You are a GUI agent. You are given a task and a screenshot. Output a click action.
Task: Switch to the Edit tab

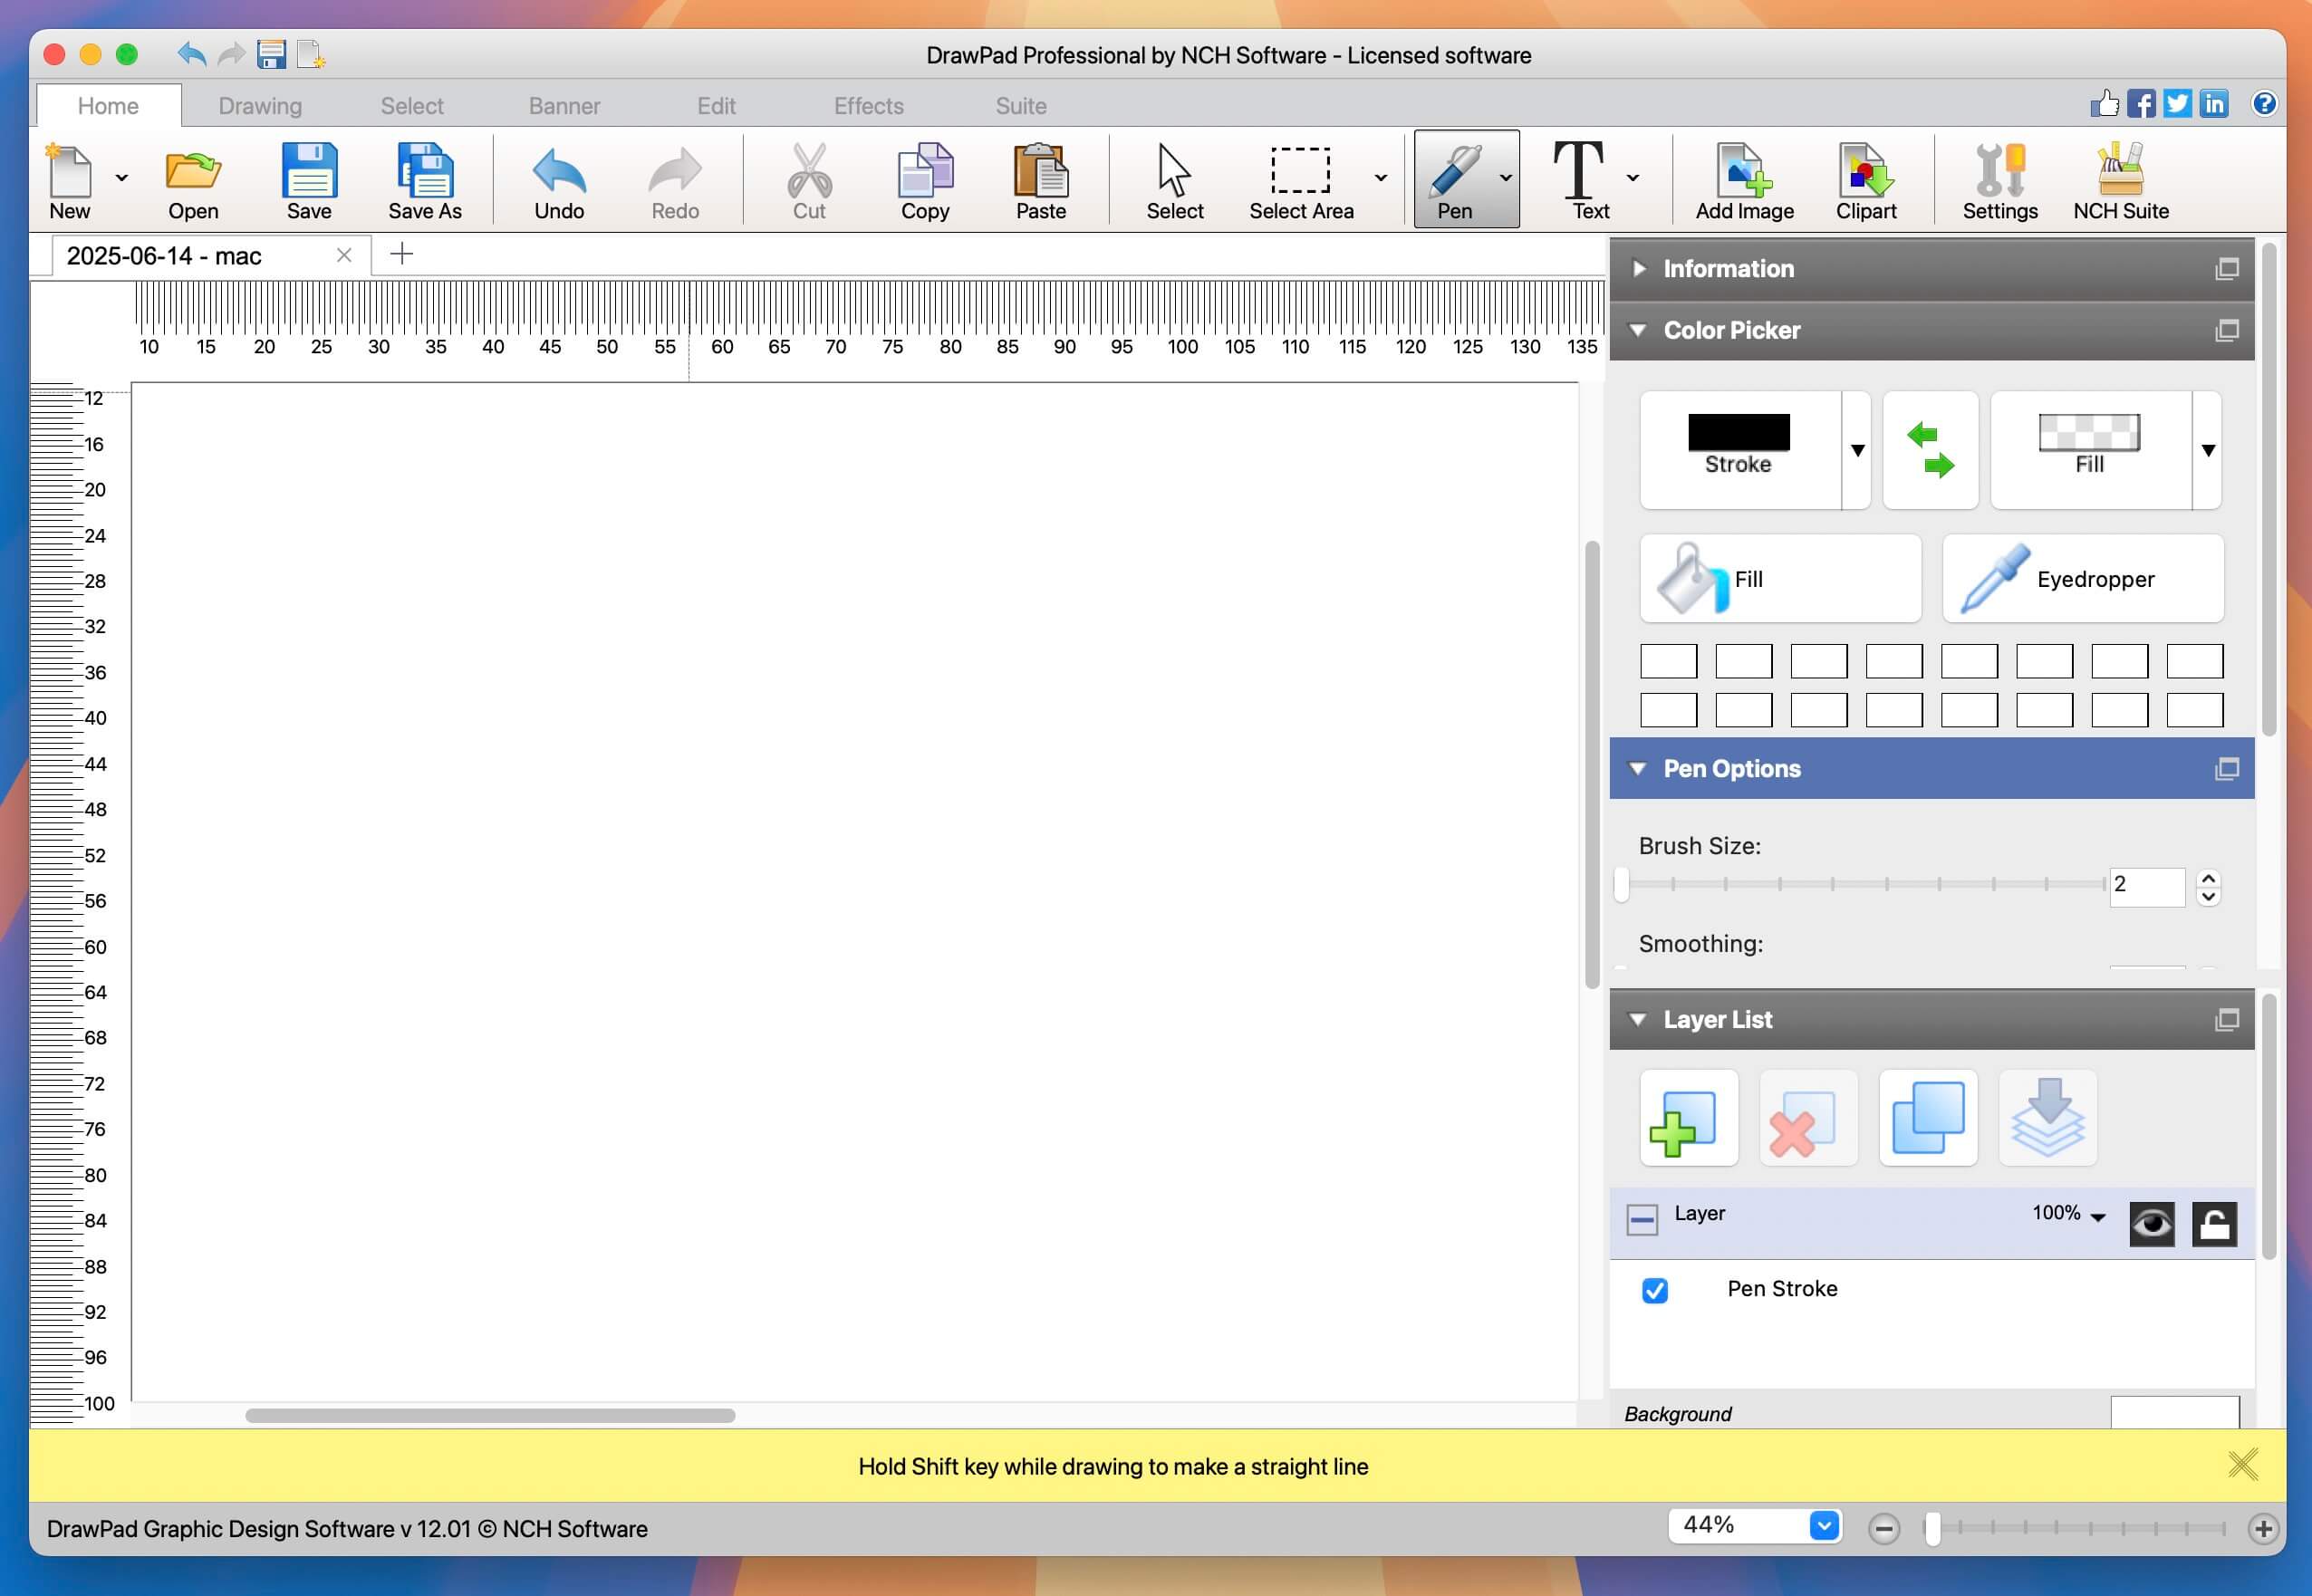(716, 106)
